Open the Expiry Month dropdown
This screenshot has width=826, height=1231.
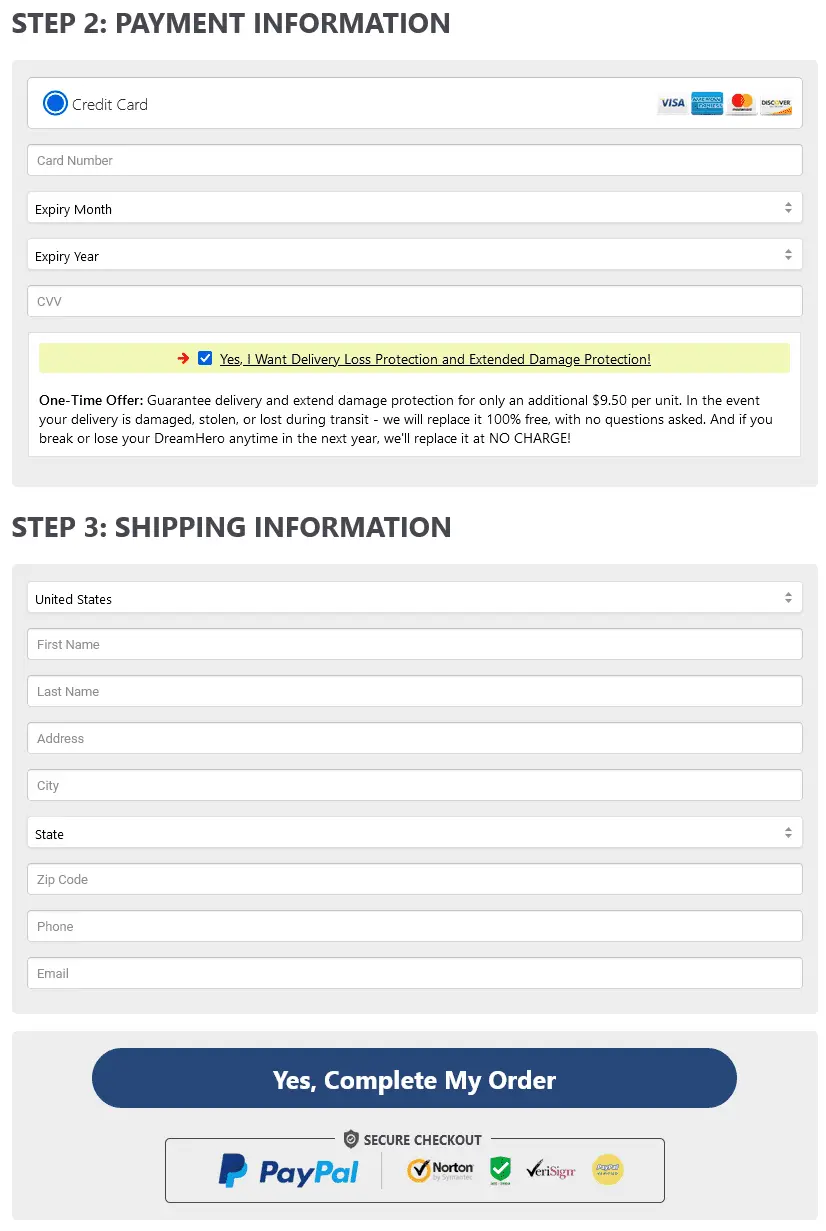[414, 207]
